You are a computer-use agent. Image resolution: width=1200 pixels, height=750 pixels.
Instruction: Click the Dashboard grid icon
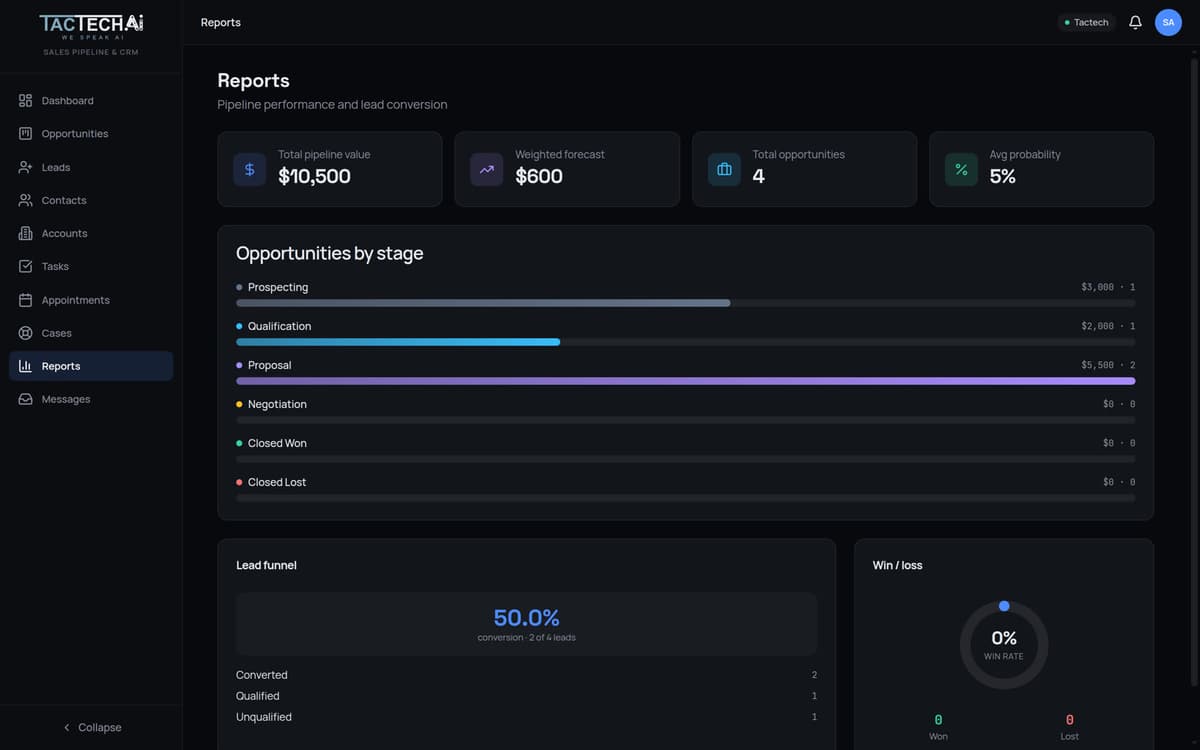point(26,101)
